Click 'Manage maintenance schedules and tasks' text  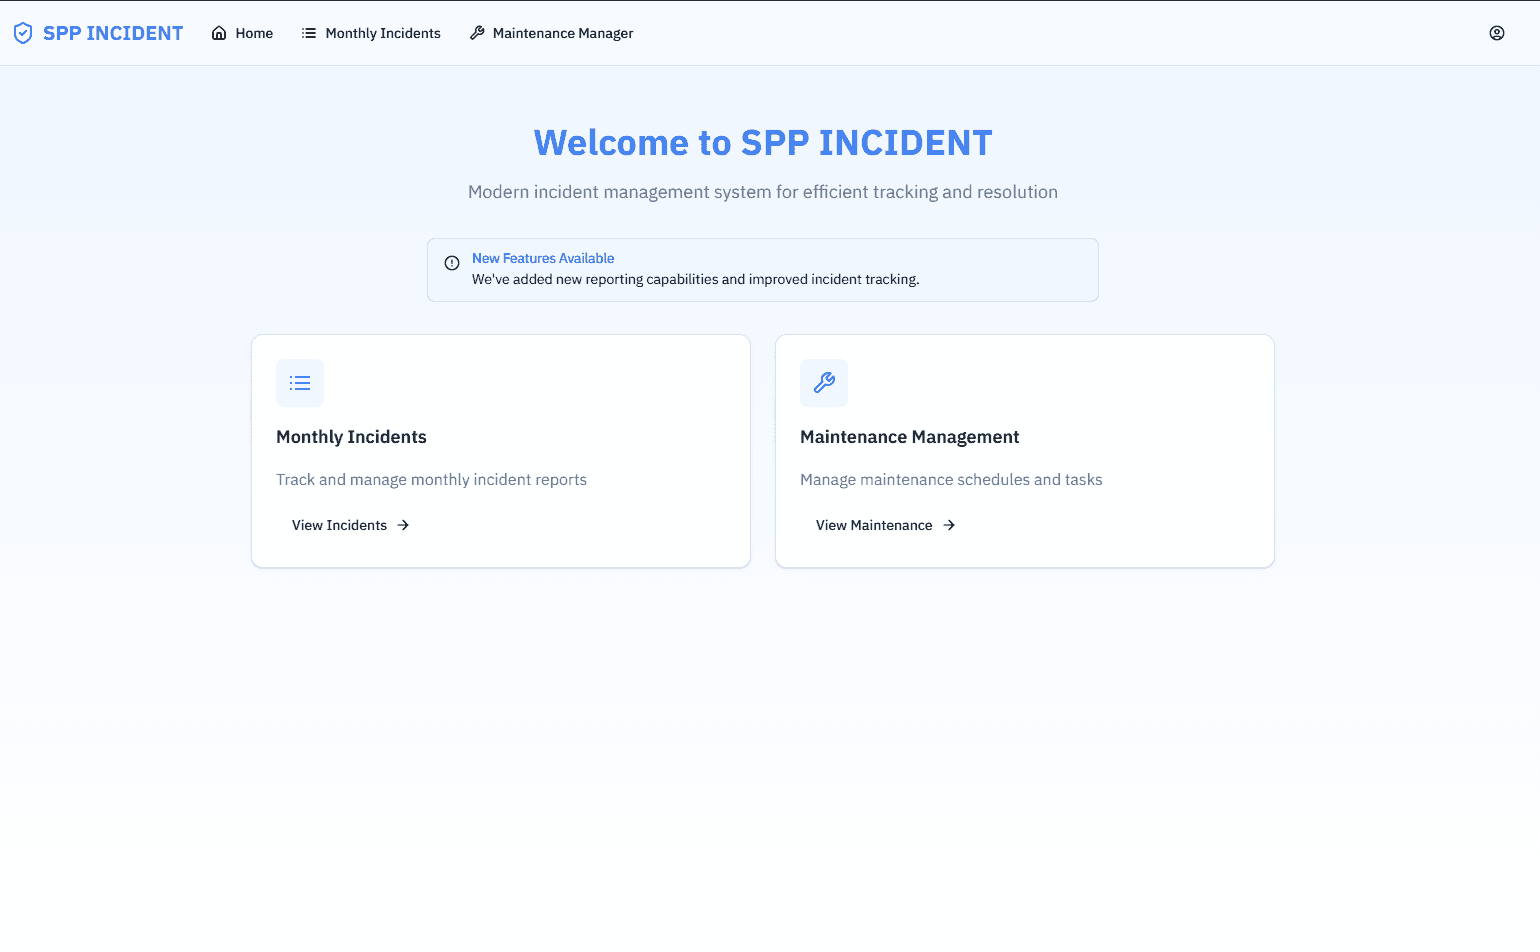point(951,480)
